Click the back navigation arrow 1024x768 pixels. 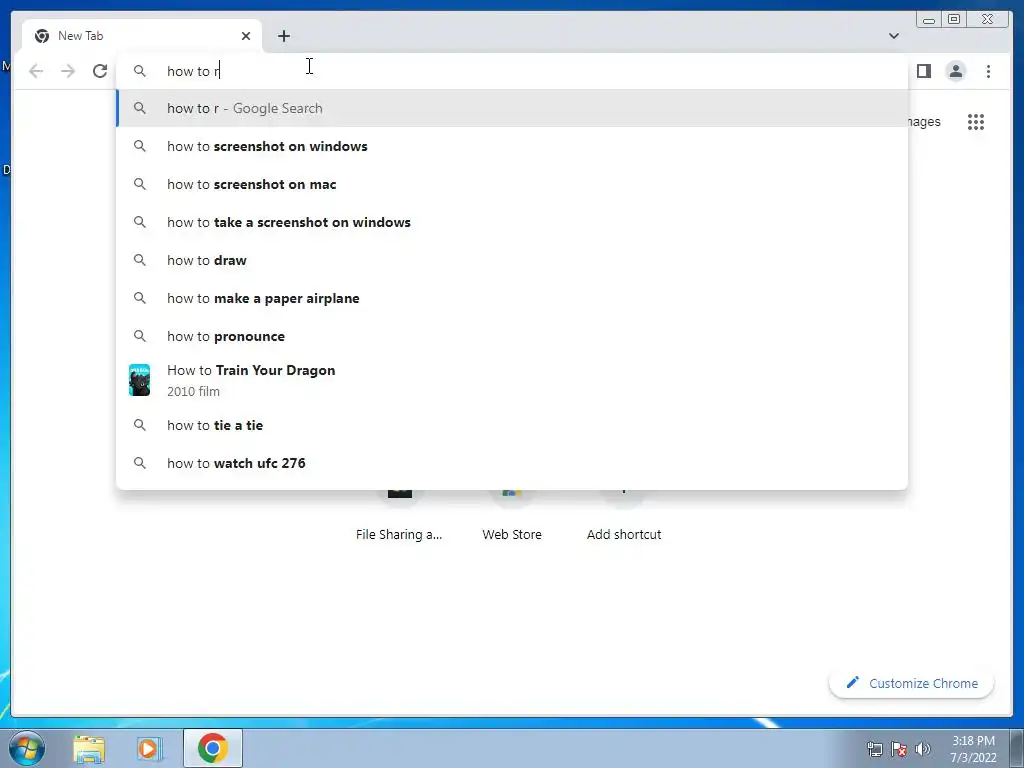point(36,71)
